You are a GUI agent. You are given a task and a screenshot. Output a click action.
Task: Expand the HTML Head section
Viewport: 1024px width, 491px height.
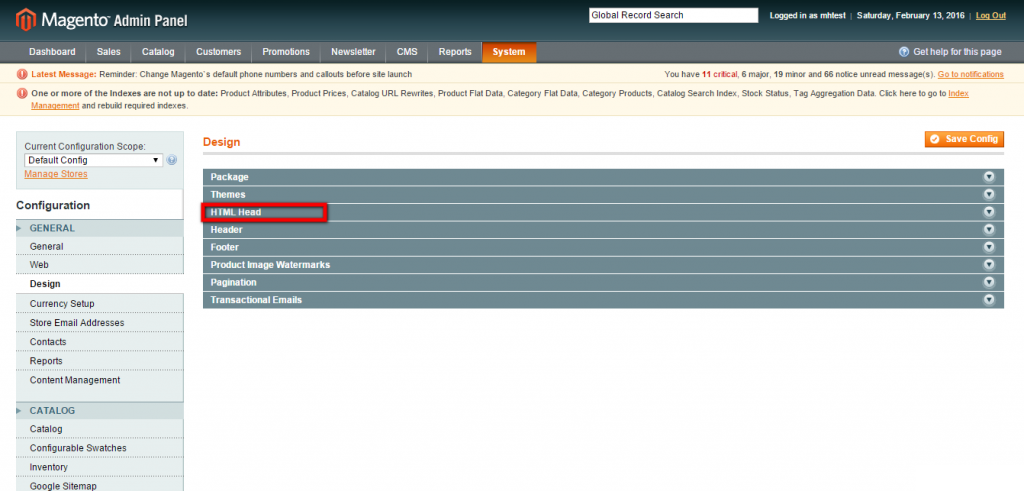[x=603, y=212]
